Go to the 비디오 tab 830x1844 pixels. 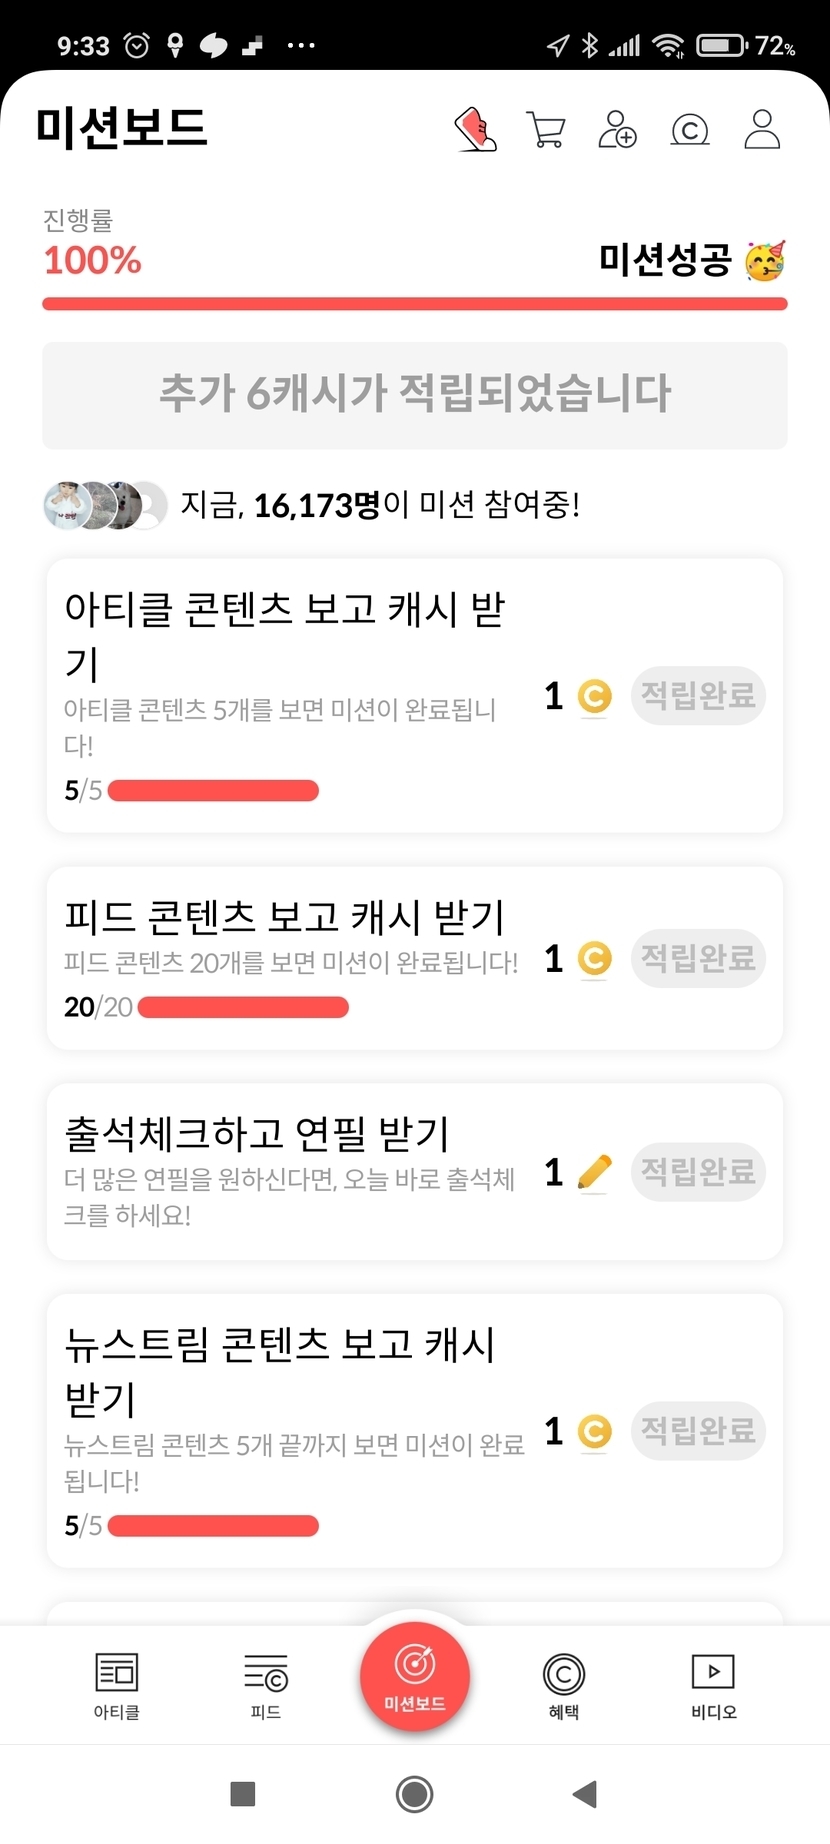click(713, 1686)
